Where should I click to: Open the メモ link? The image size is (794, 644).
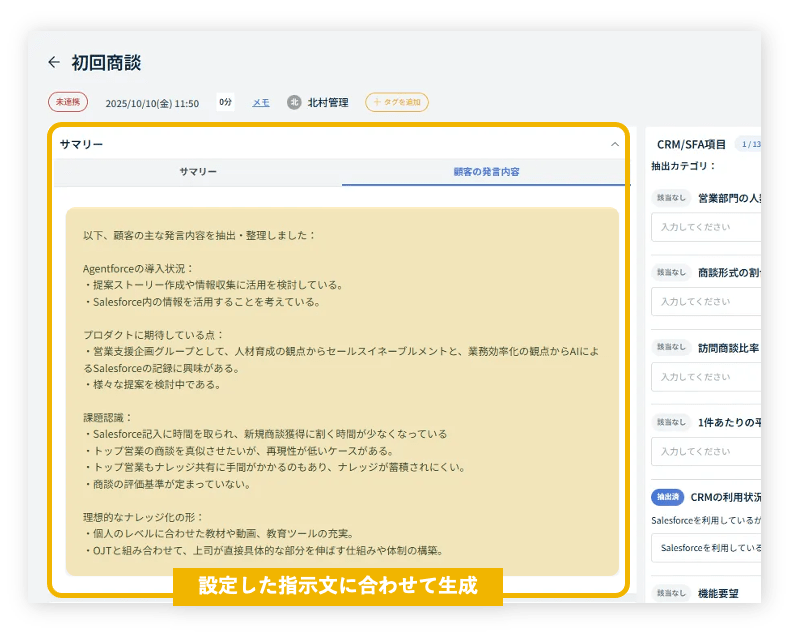tap(260, 102)
